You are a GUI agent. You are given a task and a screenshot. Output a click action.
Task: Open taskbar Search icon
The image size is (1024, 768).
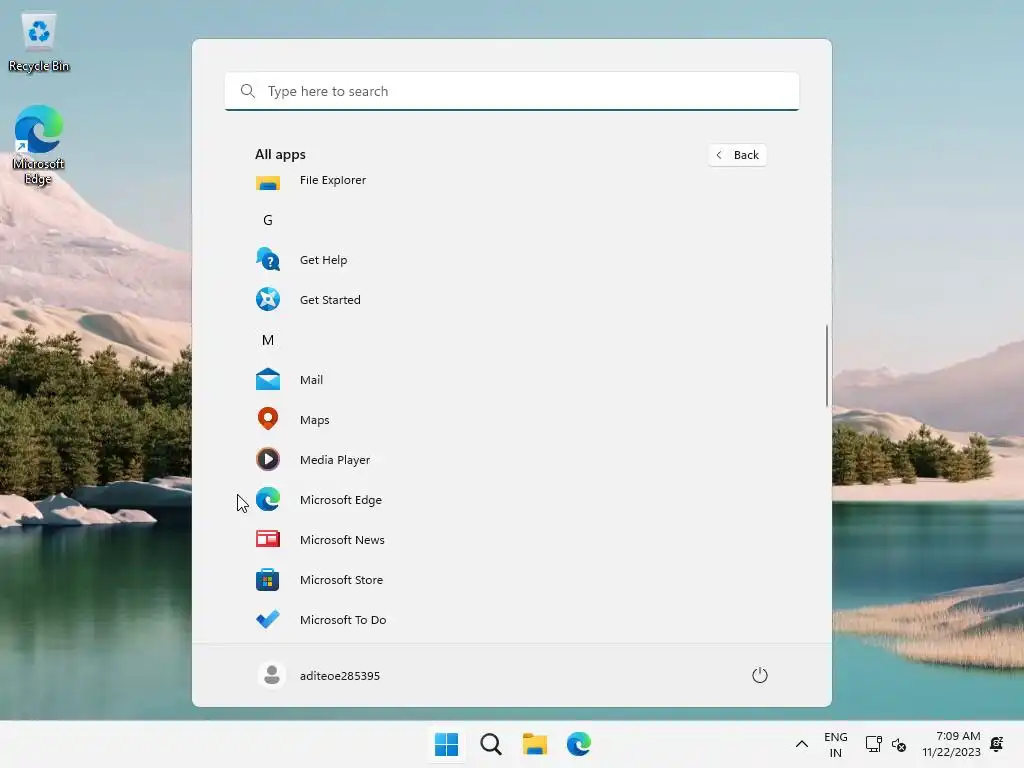pyautogui.click(x=491, y=744)
